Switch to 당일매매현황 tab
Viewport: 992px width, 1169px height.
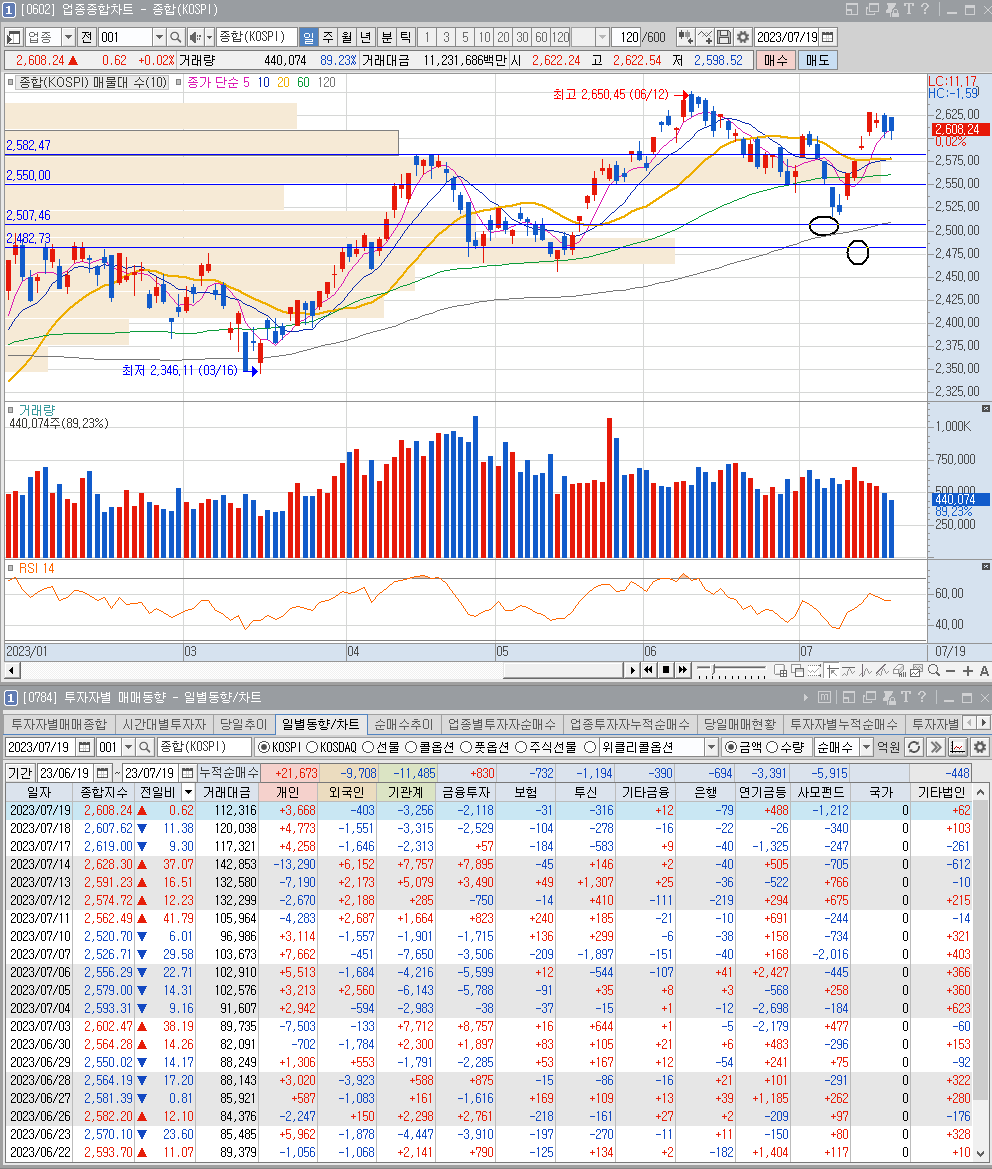740,725
